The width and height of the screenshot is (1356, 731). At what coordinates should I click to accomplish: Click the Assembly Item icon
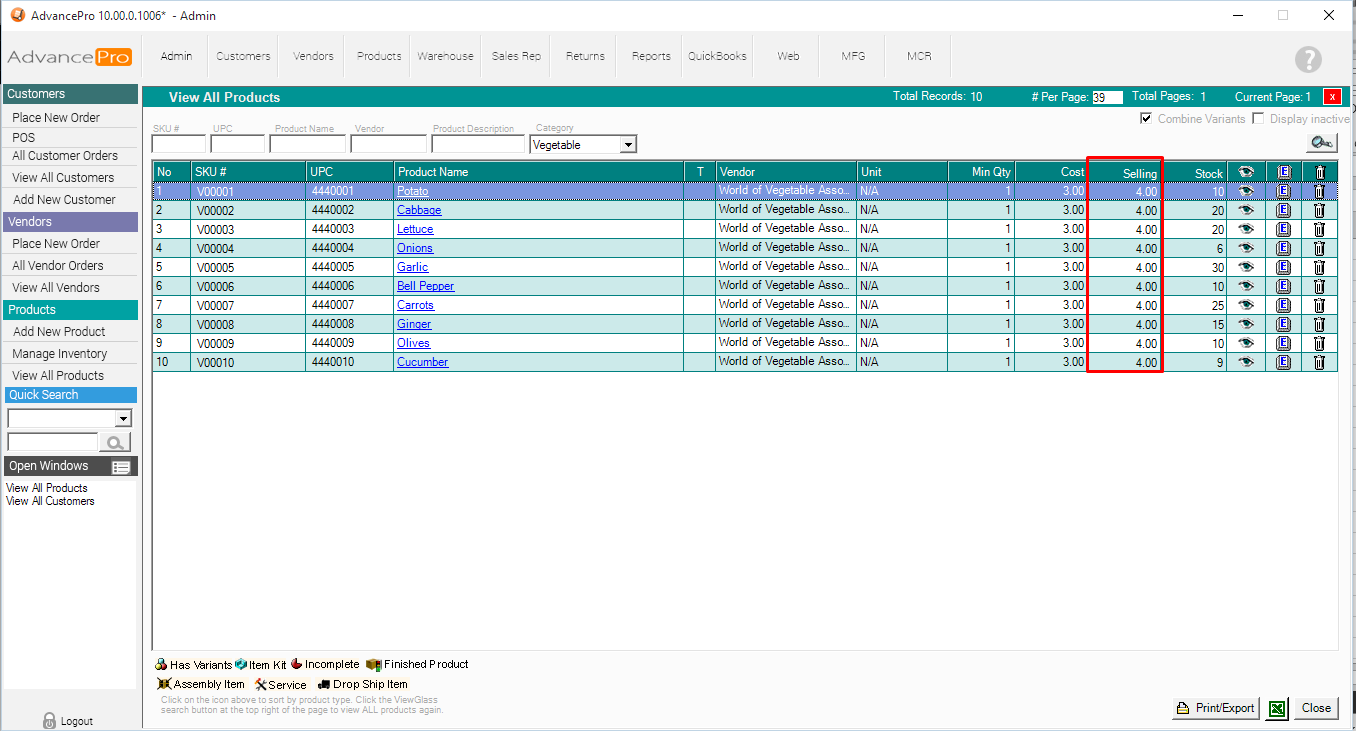[x=165, y=685]
